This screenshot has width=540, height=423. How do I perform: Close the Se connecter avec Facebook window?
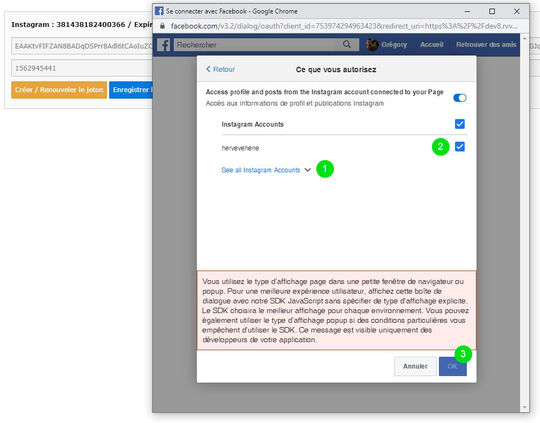[x=517, y=11]
